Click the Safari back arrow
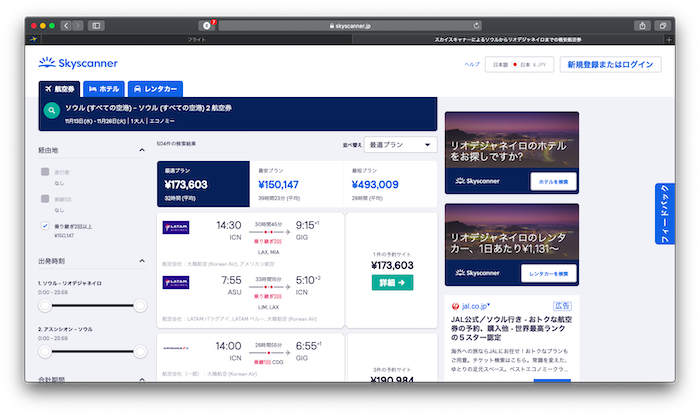This screenshot has height=415, width=700. [66, 26]
